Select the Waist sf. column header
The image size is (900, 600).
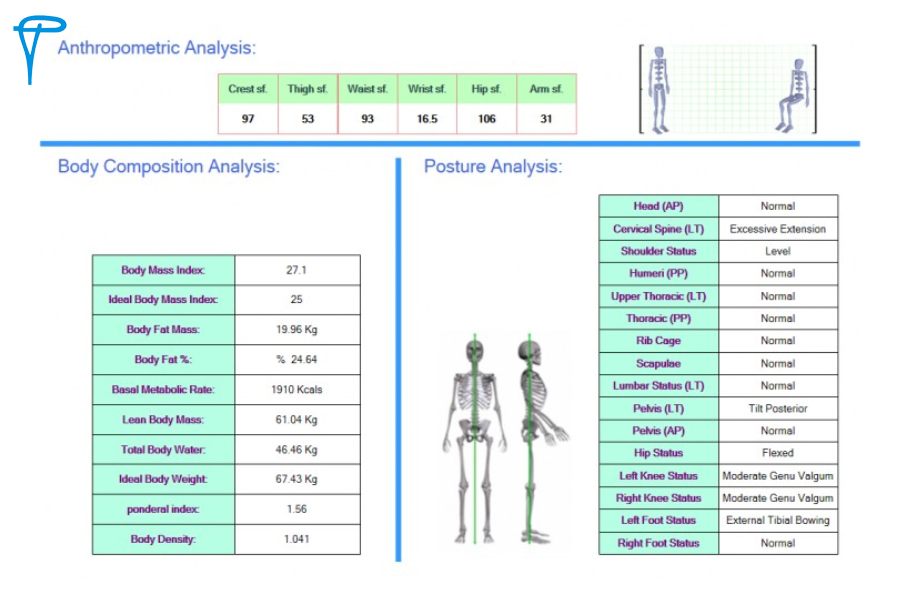coord(367,89)
